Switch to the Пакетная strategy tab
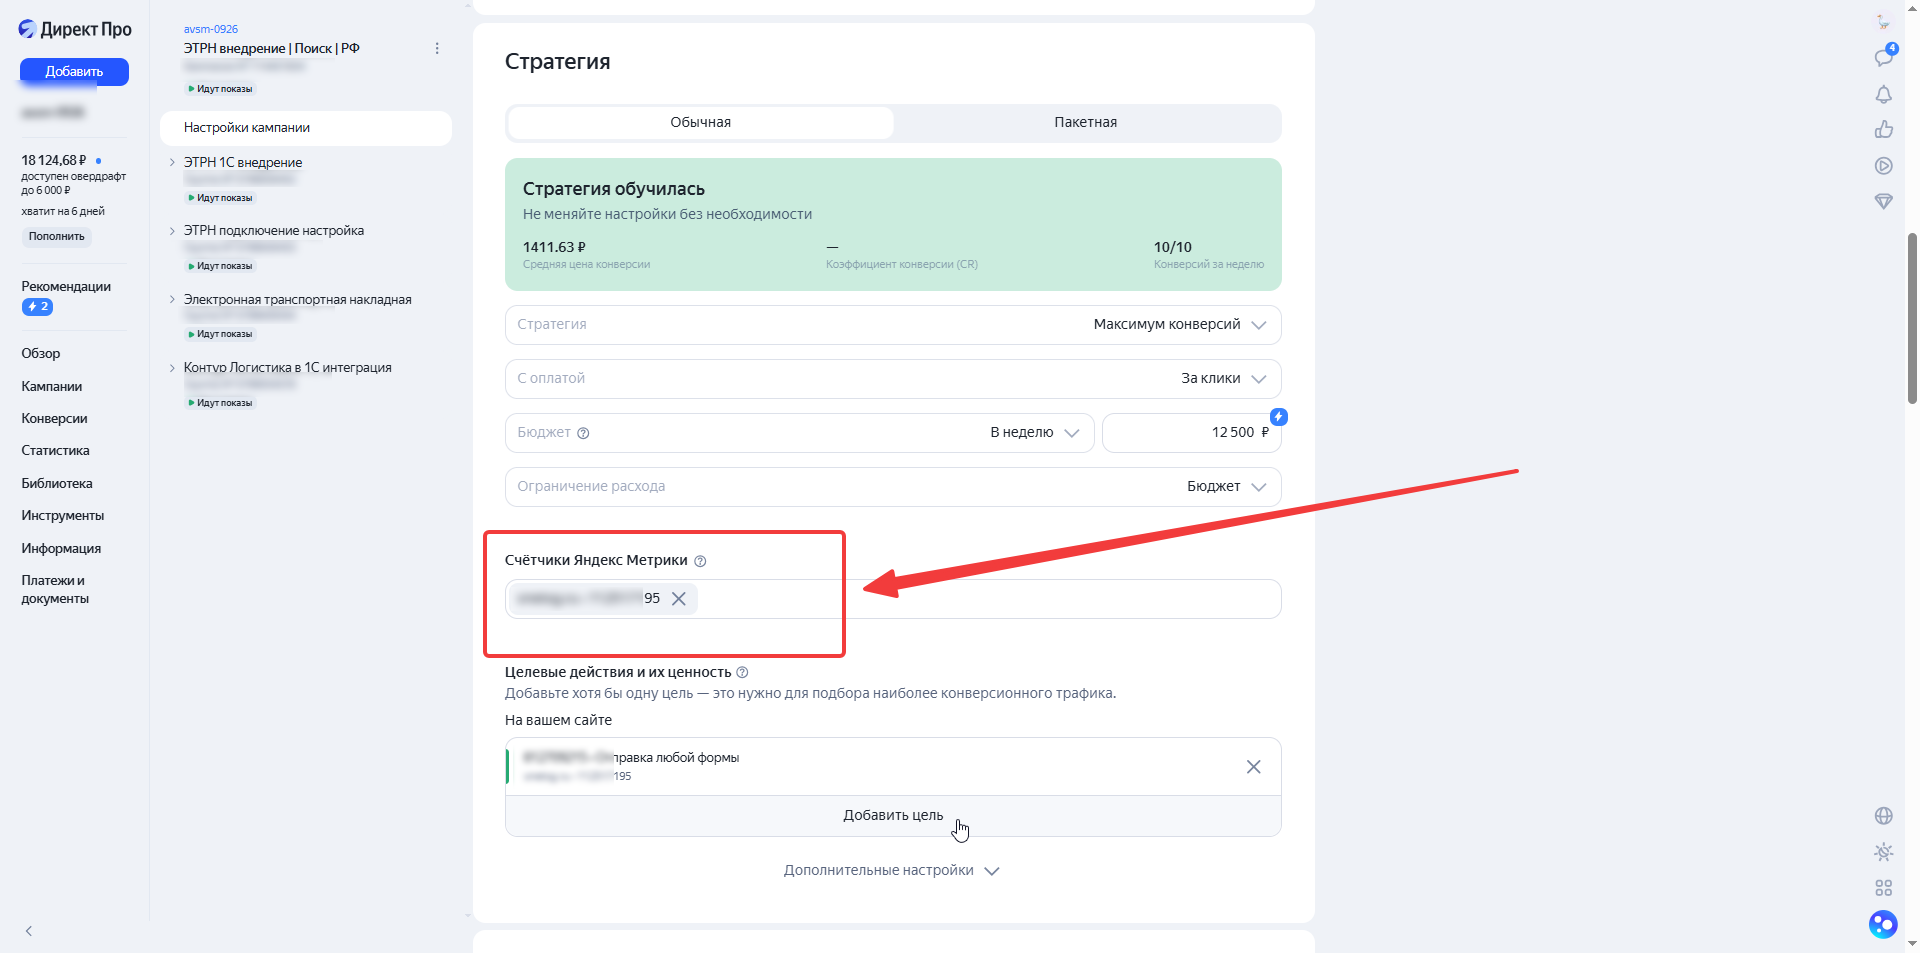Viewport: 1920px width, 953px height. click(x=1086, y=123)
